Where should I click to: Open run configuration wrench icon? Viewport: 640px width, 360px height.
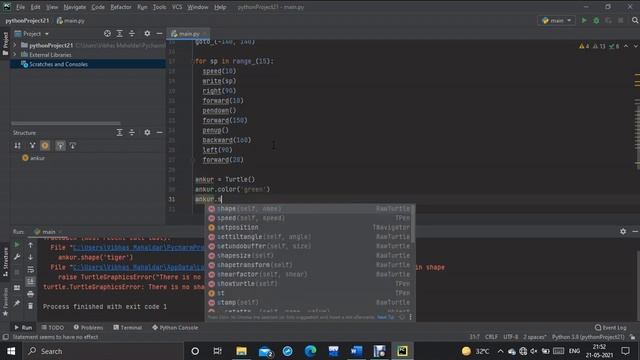(17, 257)
